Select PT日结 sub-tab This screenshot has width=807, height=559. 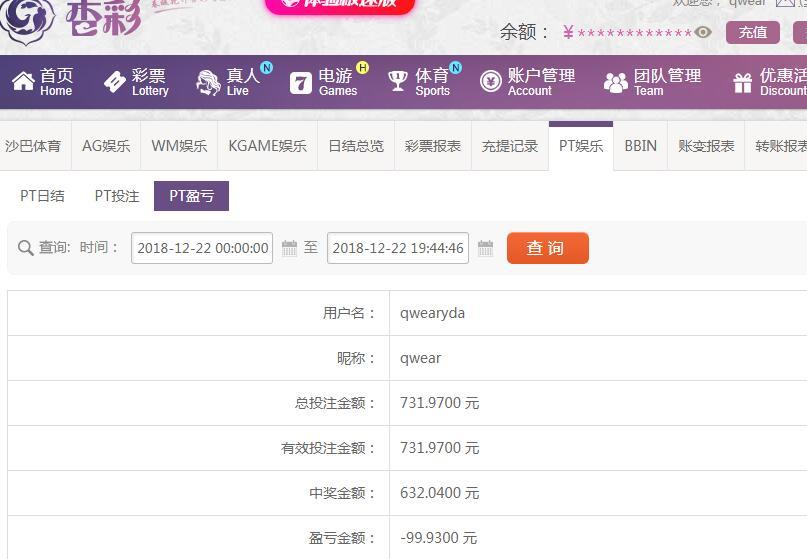click(x=42, y=196)
